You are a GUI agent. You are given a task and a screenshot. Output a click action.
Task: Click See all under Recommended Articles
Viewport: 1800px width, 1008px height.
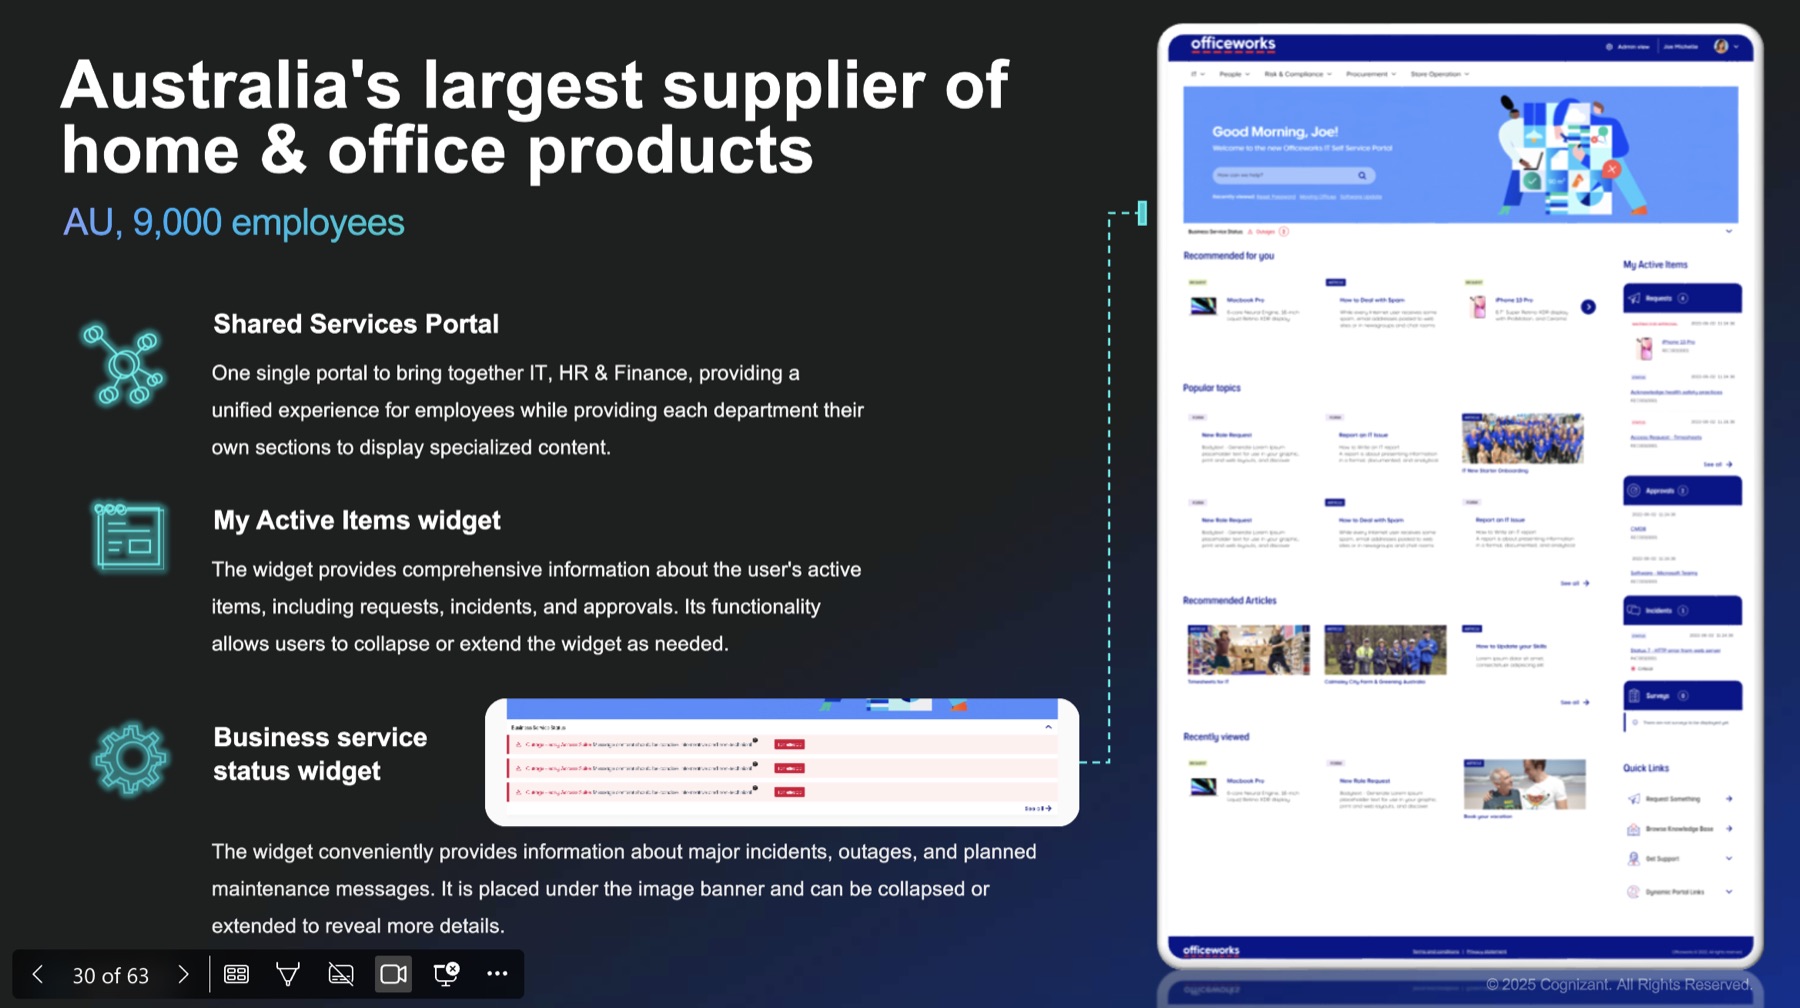(1574, 702)
